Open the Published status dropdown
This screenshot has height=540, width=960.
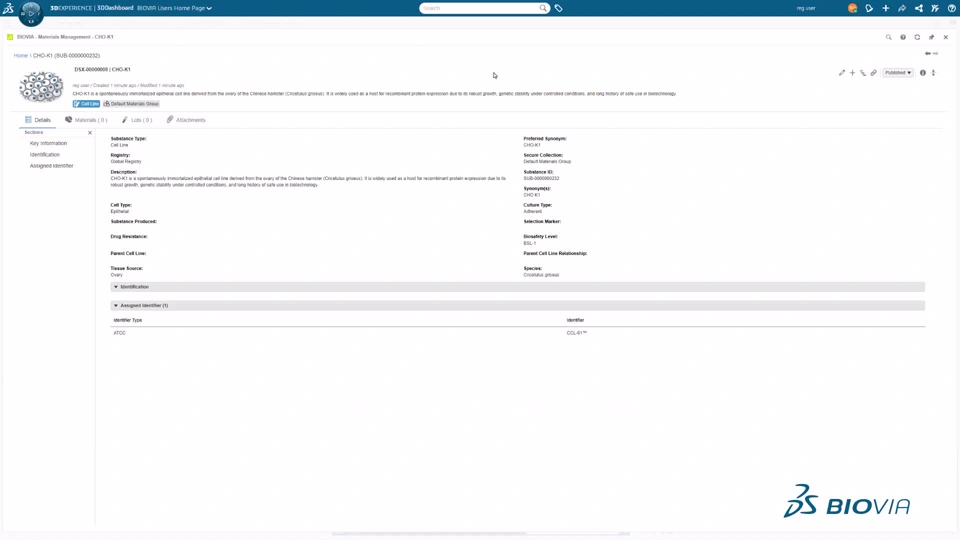click(x=898, y=73)
